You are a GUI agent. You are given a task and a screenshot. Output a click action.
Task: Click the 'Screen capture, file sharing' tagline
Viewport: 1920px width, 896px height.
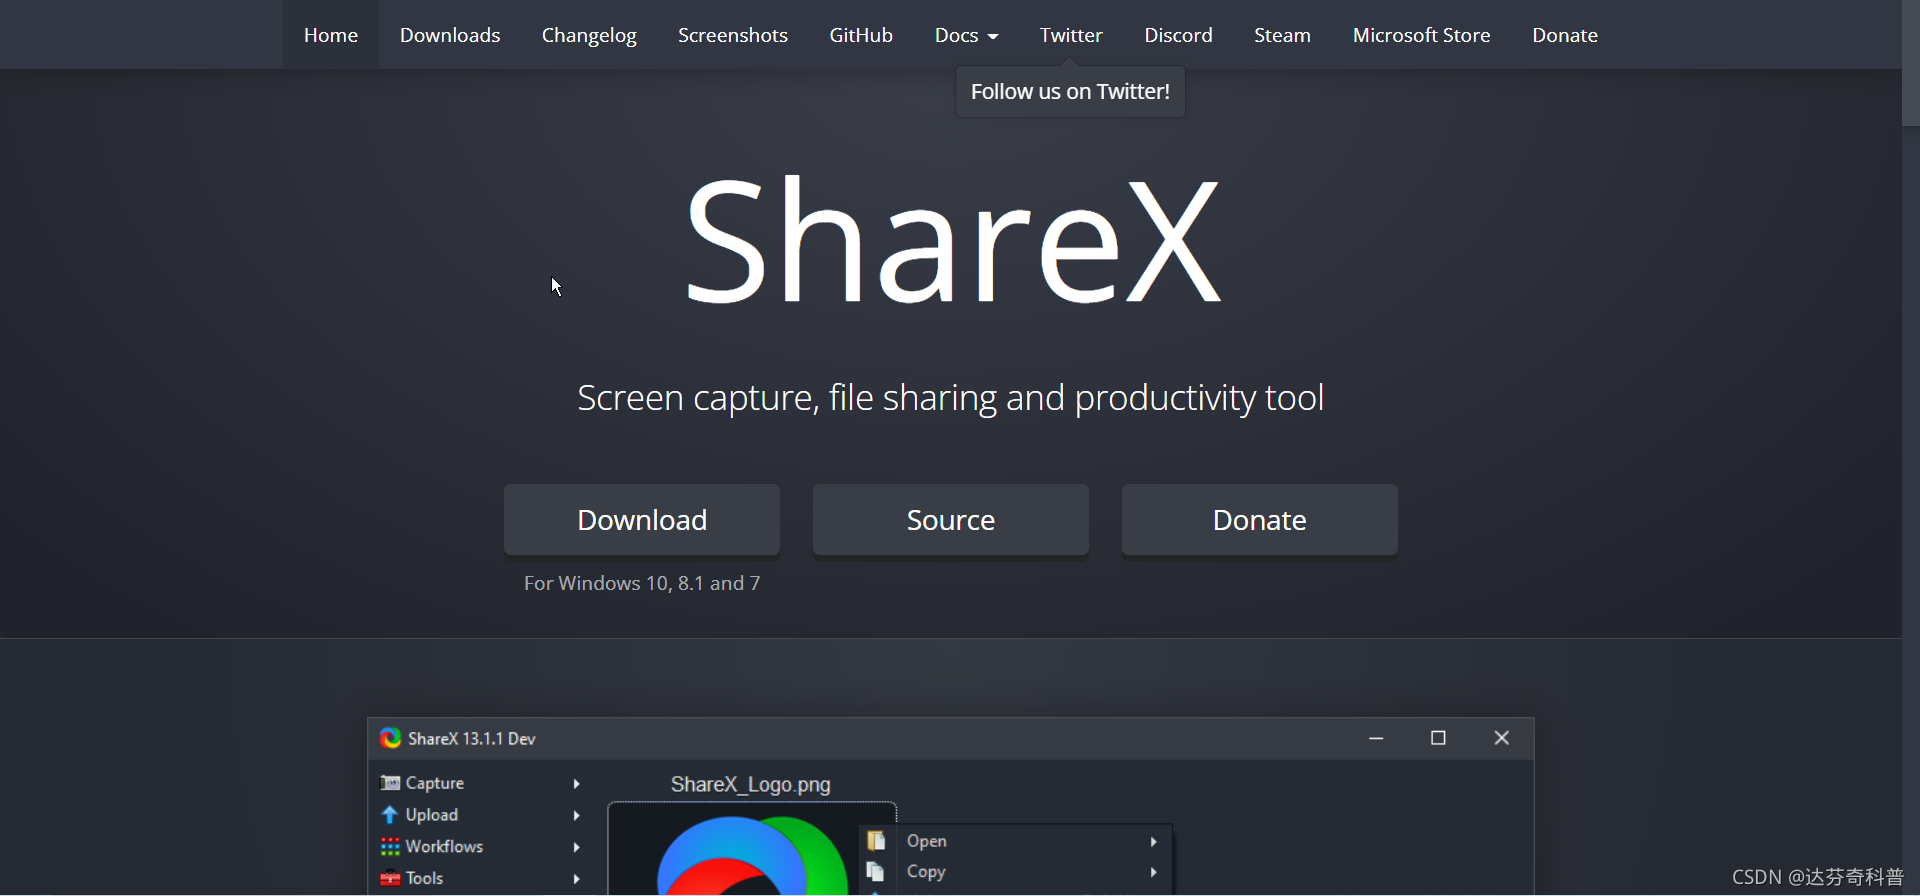(951, 398)
